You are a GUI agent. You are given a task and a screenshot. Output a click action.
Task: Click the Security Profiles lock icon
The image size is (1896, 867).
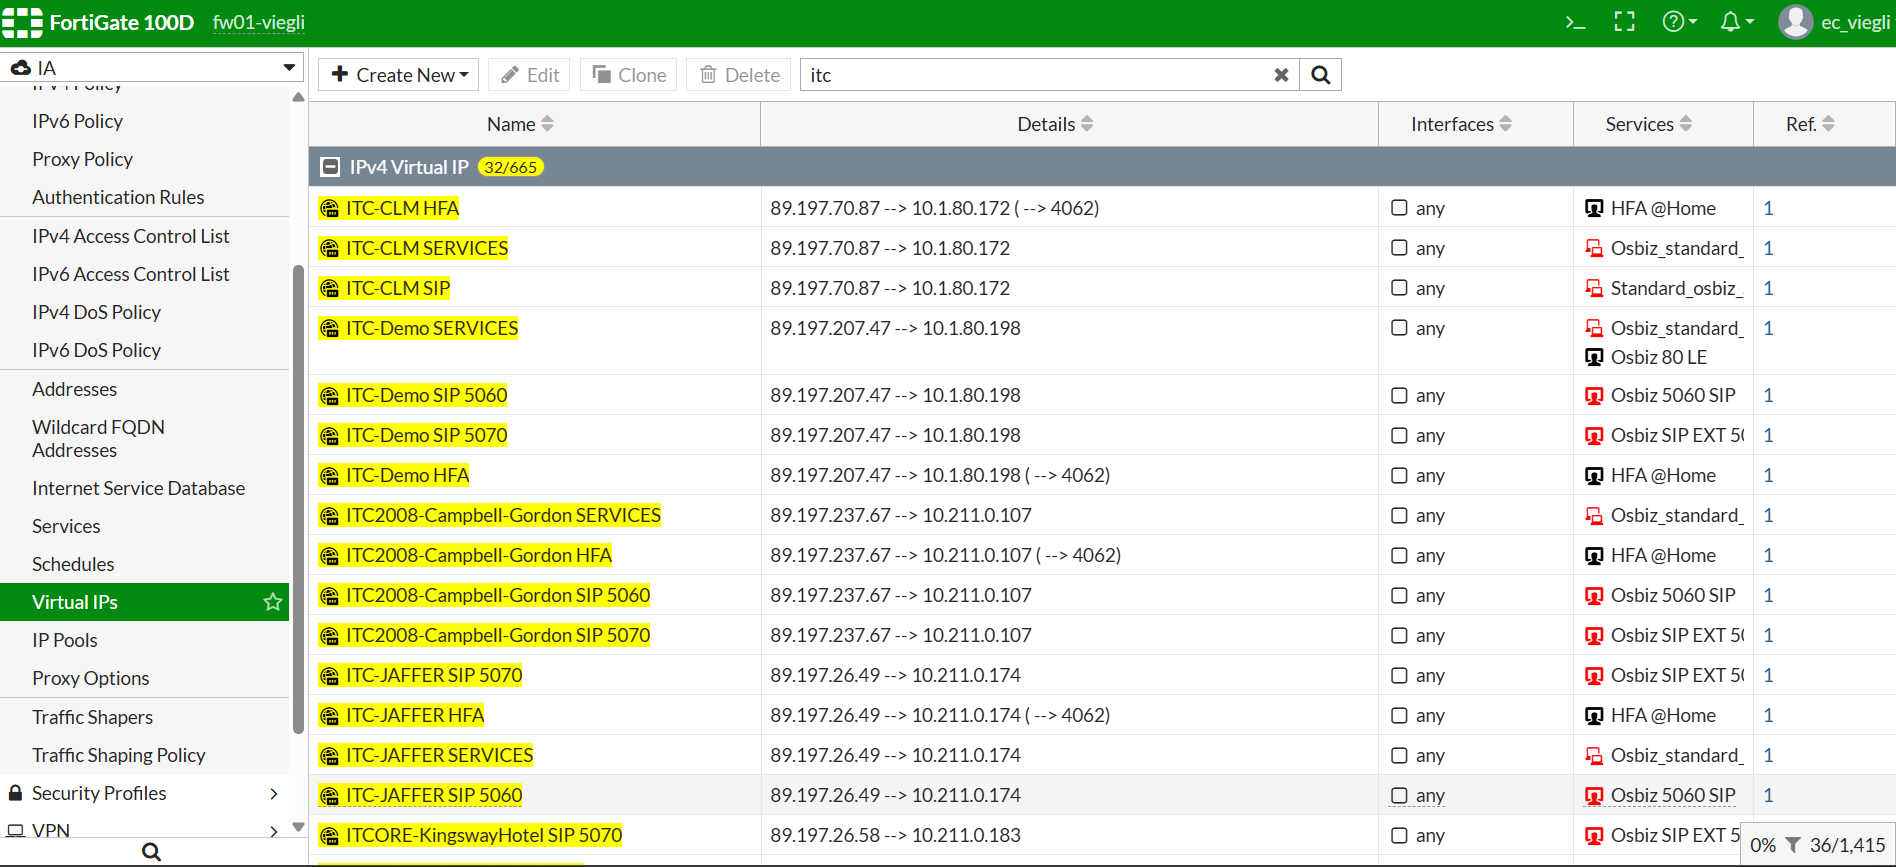coord(15,793)
